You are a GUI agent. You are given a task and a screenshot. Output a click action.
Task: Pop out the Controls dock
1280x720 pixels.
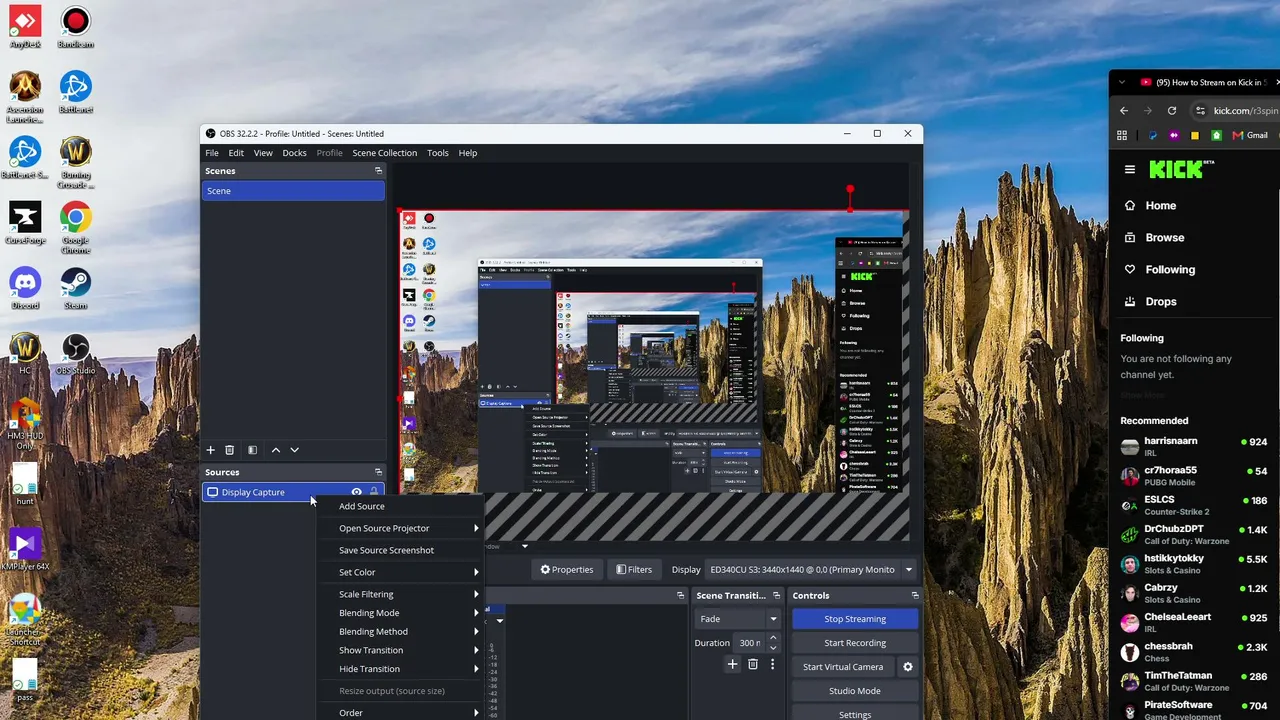[914, 595]
